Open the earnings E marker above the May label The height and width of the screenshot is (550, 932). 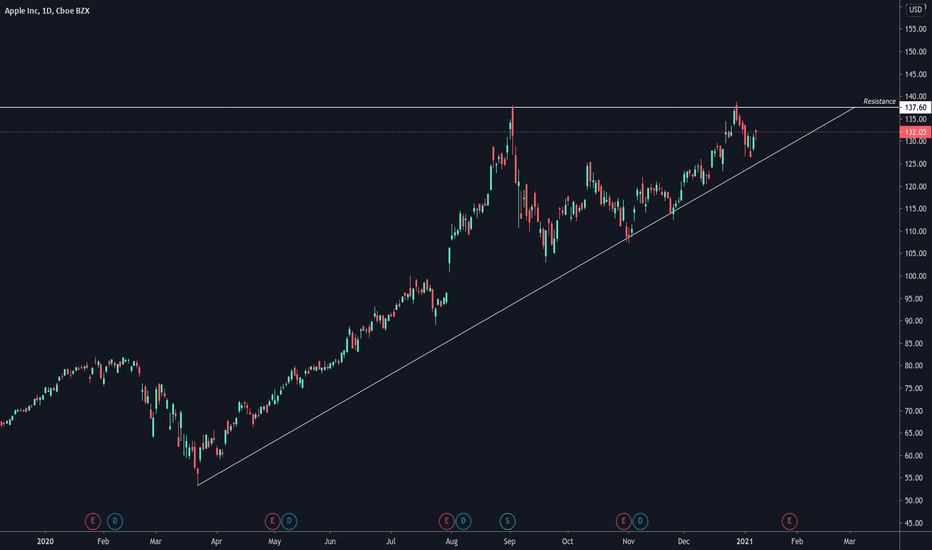pyautogui.click(x=272, y=521)
